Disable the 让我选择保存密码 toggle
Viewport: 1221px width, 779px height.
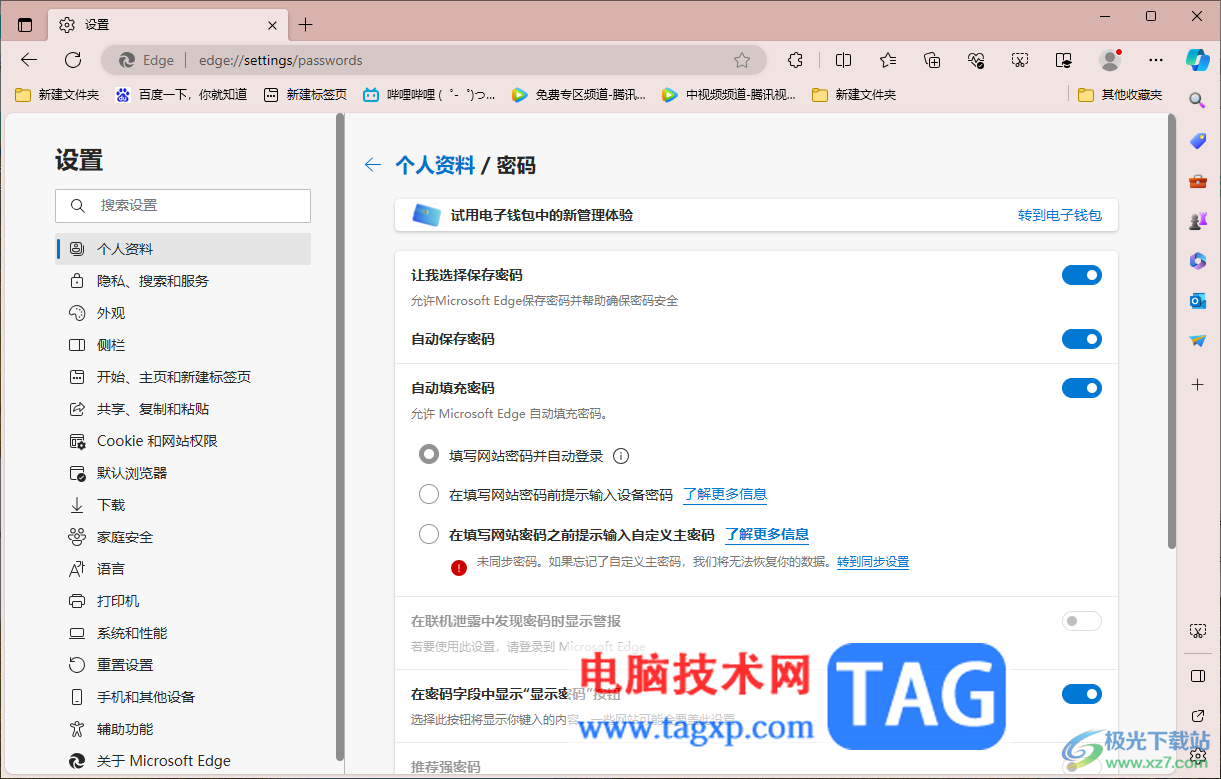[x=1081, y=275]
